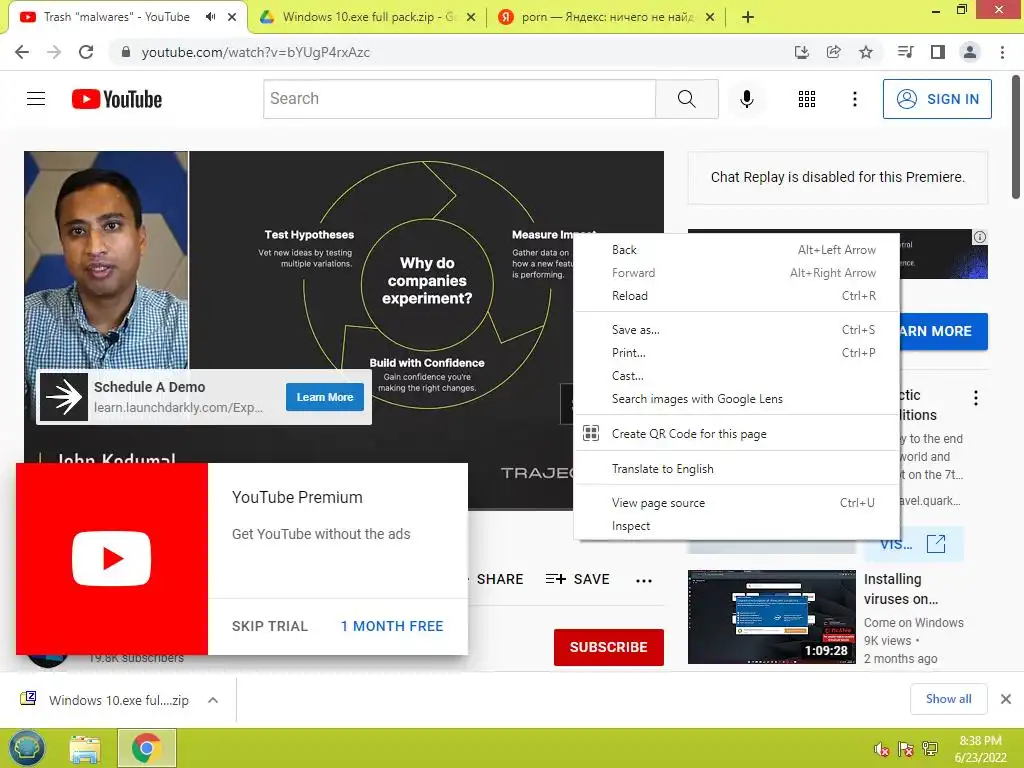This screenshot has height=768, width=1024.
Task: Click the external link icon beside VIS...
Action: pos(936,543)
